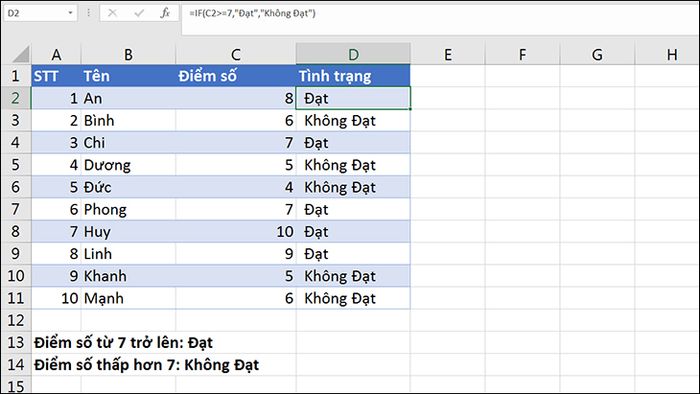700x394 pixels.
Task: Select Dương's Không Đạt status cell
Action: (353, 165)
